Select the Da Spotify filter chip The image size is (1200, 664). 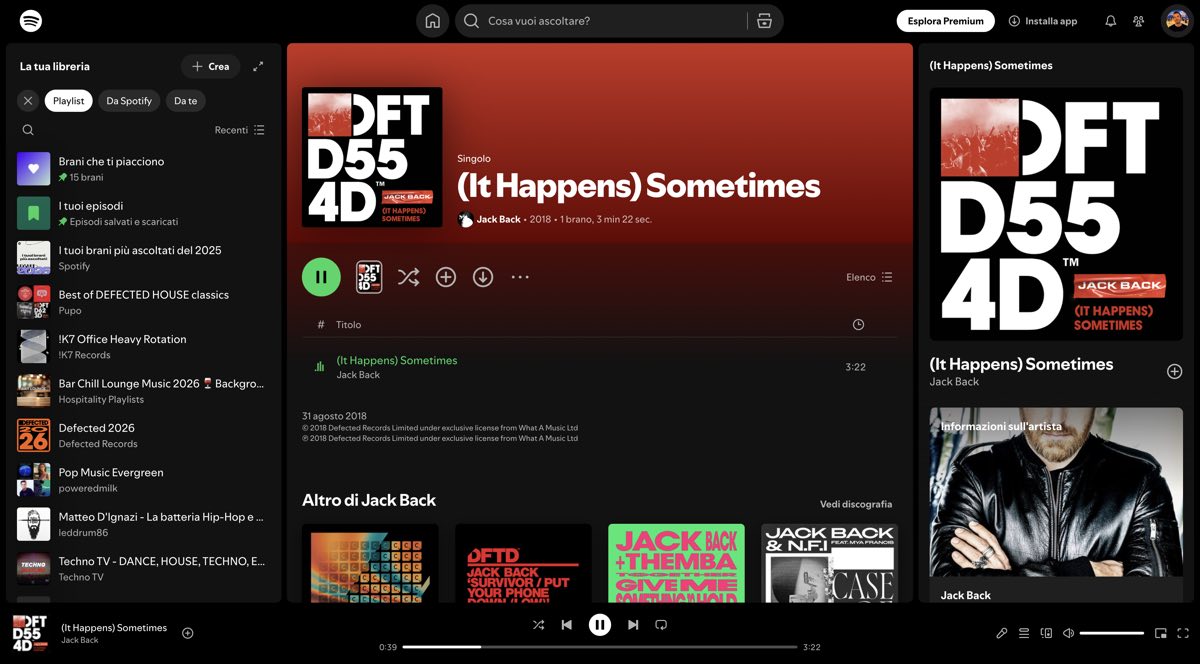129,101
